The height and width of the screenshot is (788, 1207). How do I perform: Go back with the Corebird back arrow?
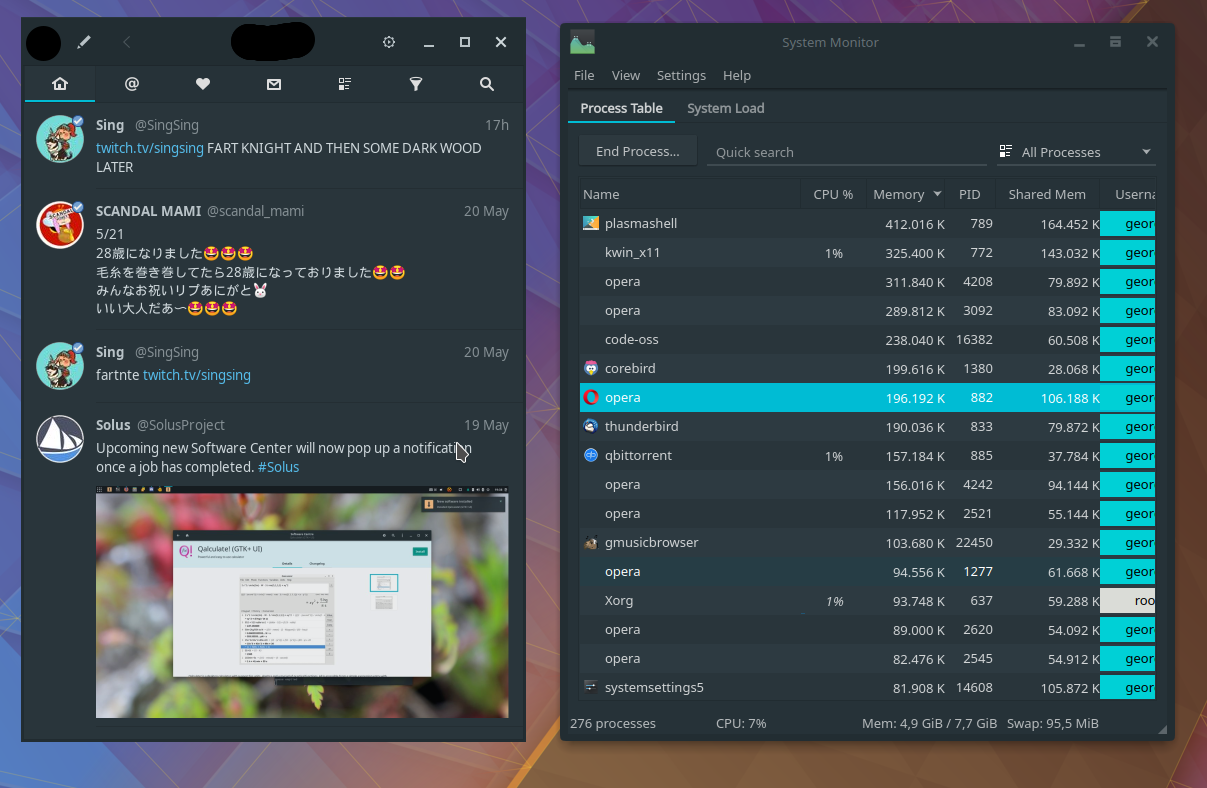click(x=127, y=42)
